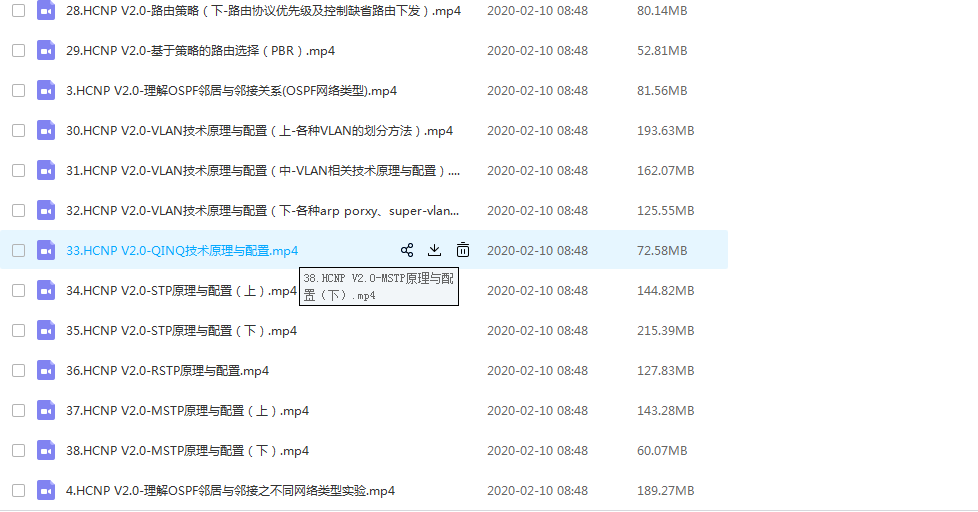Click share icon on the 33.HCNP QINQ row
Screen dimensions: 978x512
pyautogui.click(x=407, y=250)
